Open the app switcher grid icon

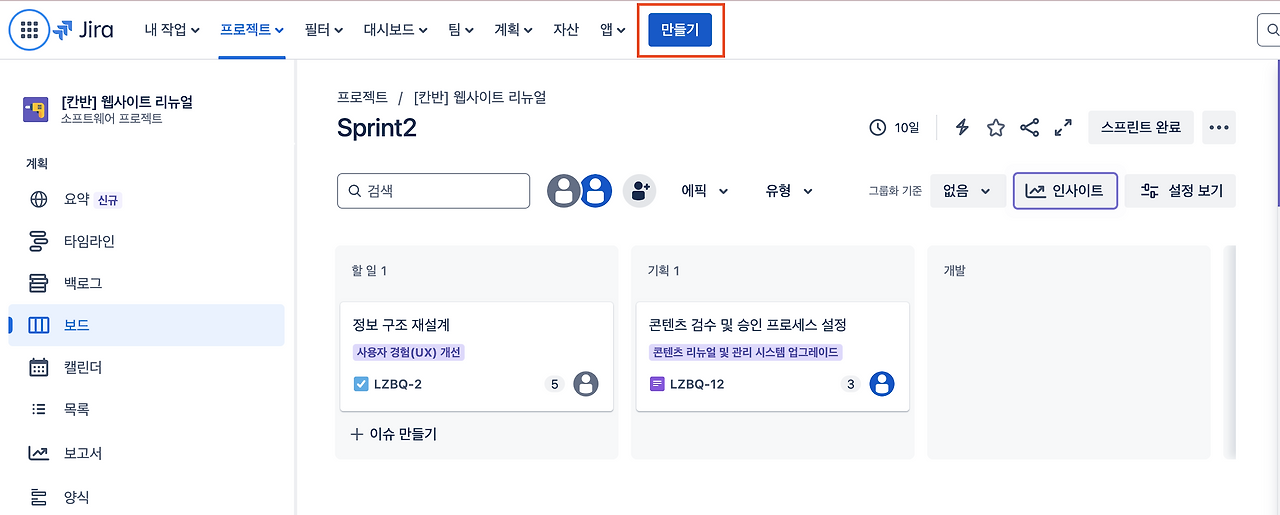tap(29, 30)
